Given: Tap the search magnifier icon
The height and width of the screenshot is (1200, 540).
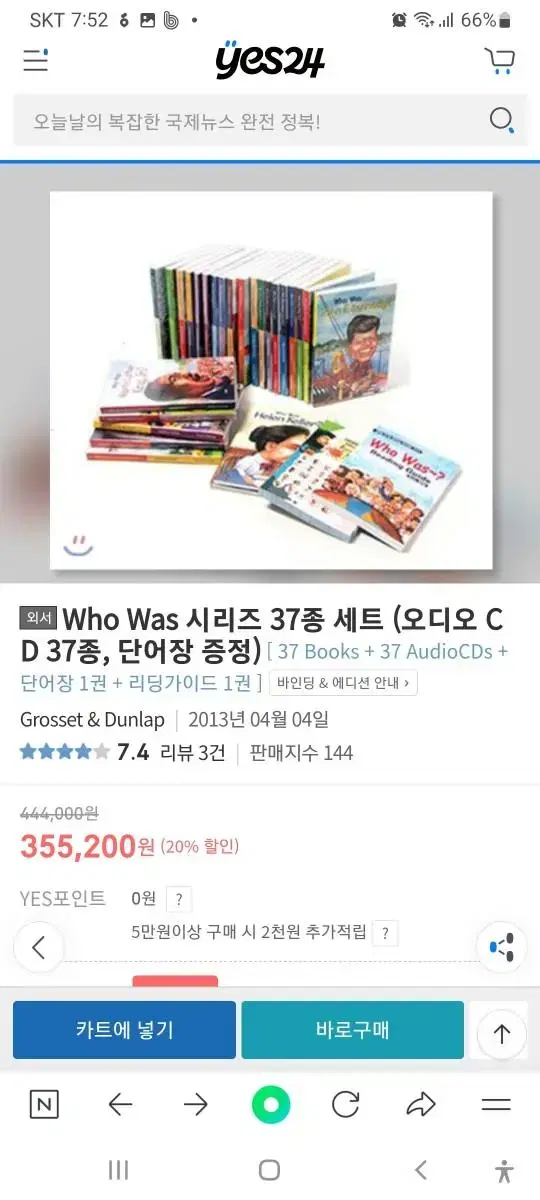Looking at the screenshot, I should tap(502, 122).
